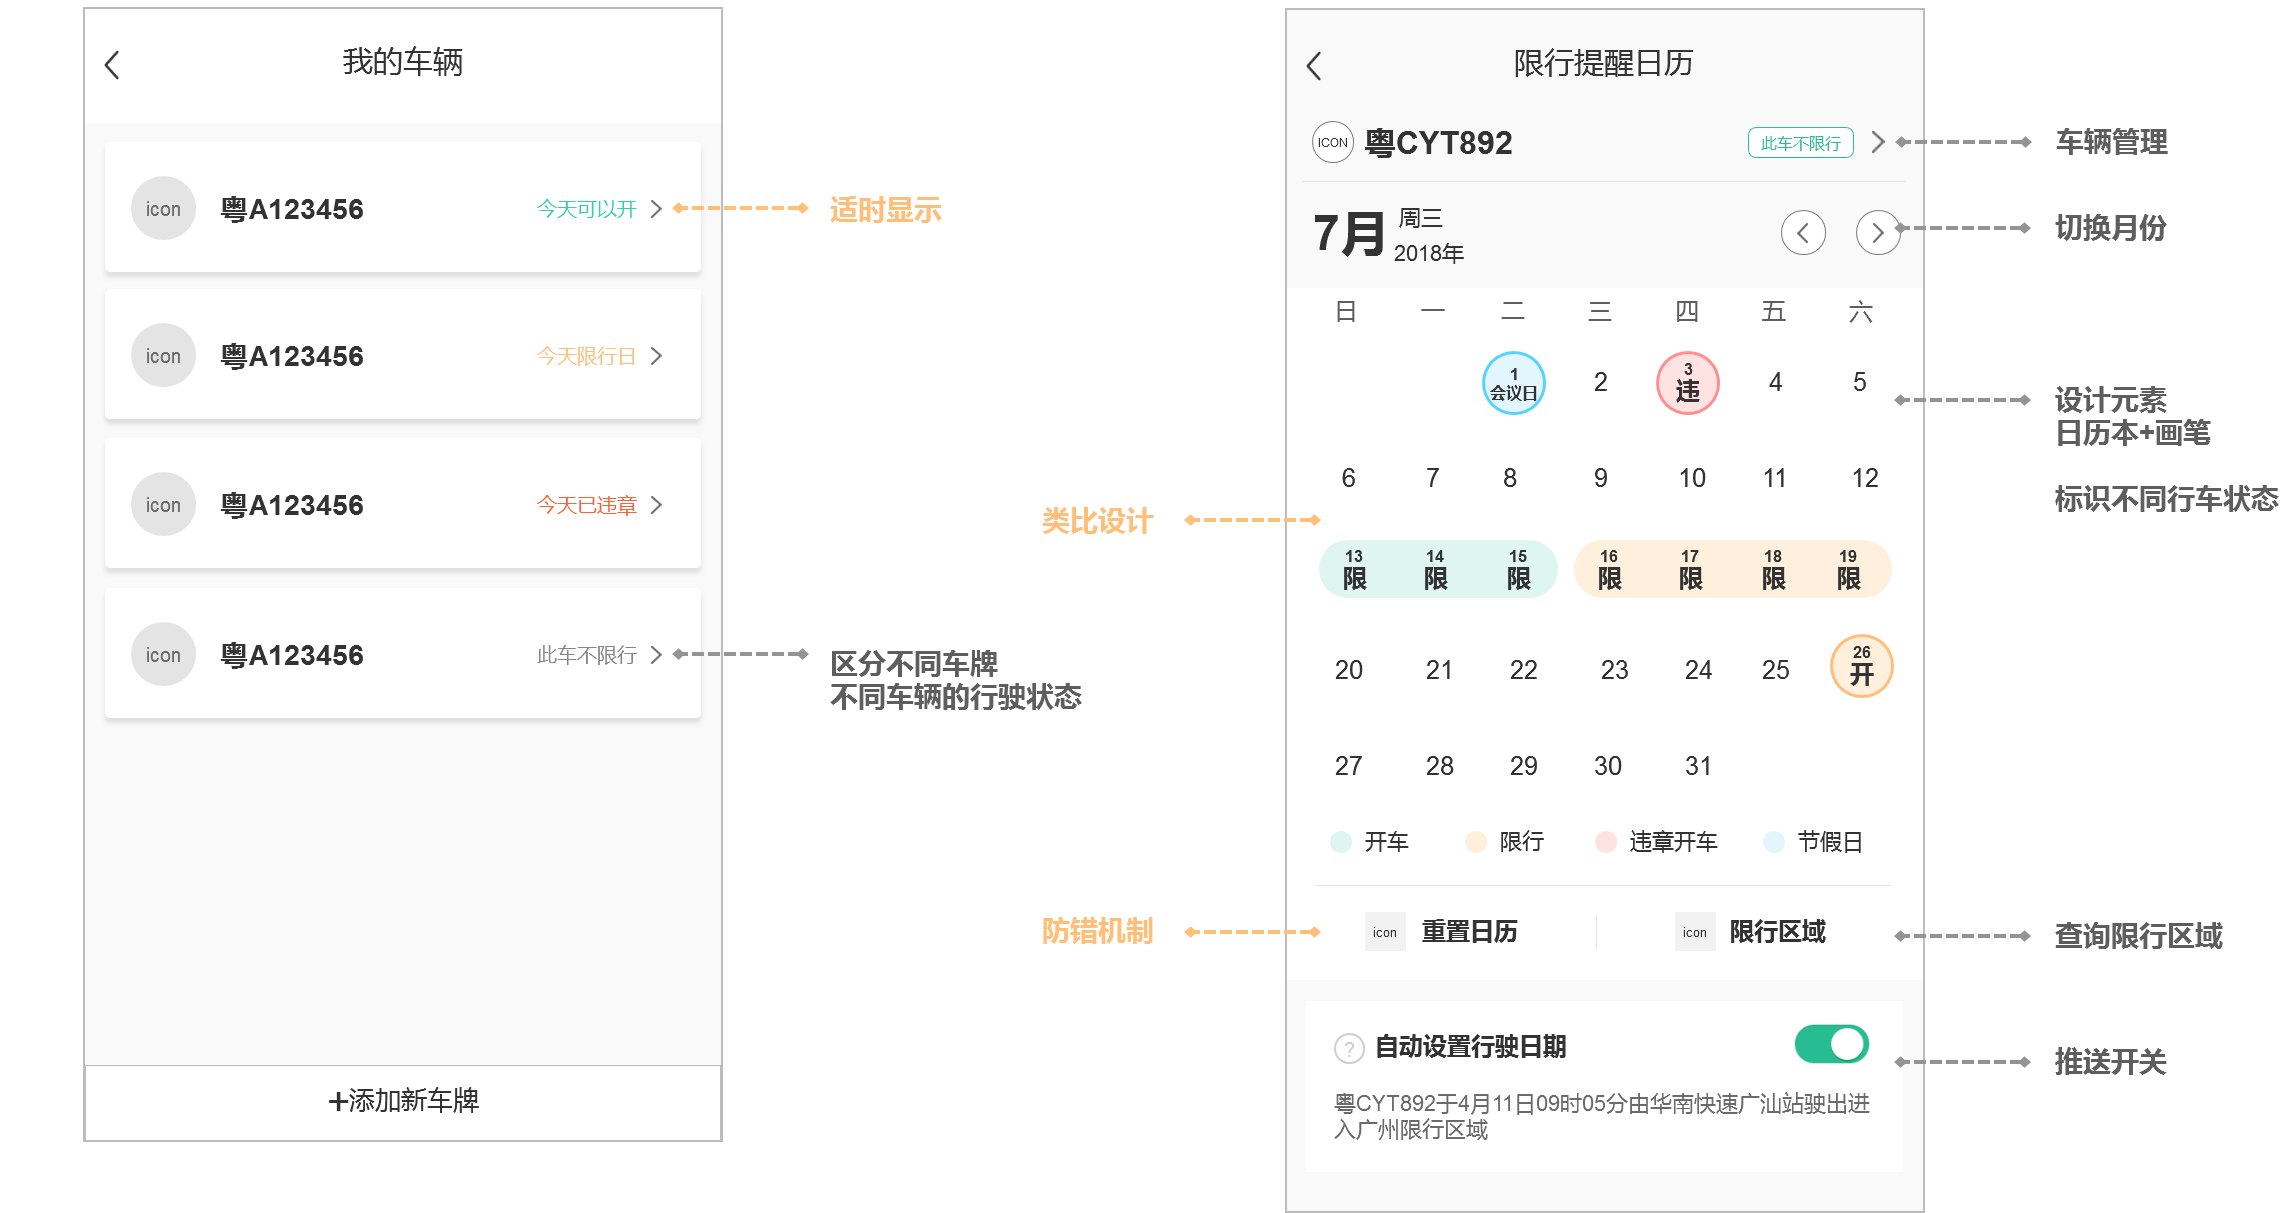This screenshot has height=1213, width=2280.
Task: Click the question mark help icon
Action: [x=1349, y=1048]
